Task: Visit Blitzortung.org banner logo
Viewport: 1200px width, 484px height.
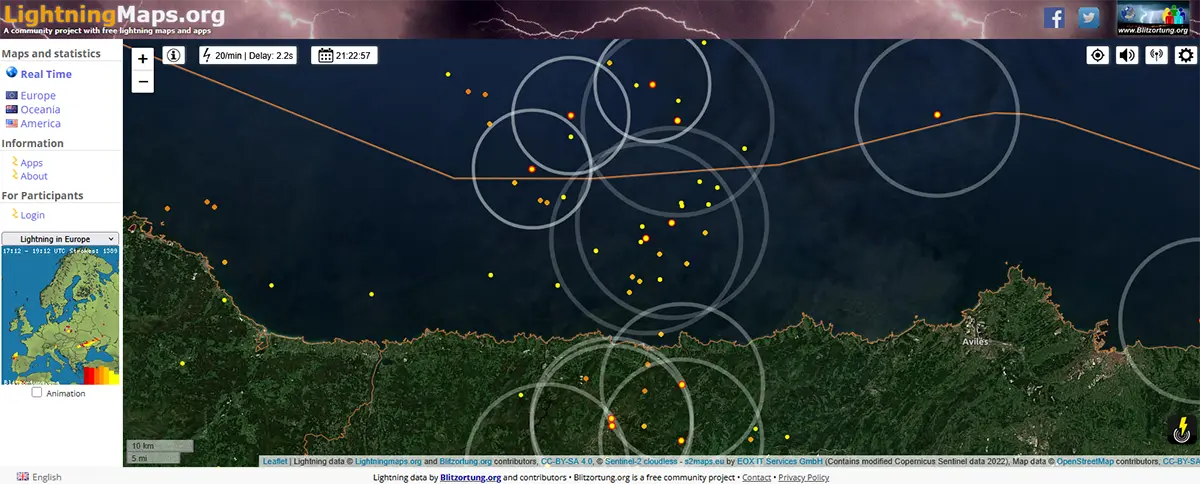Action: (x=1155, y=19)
